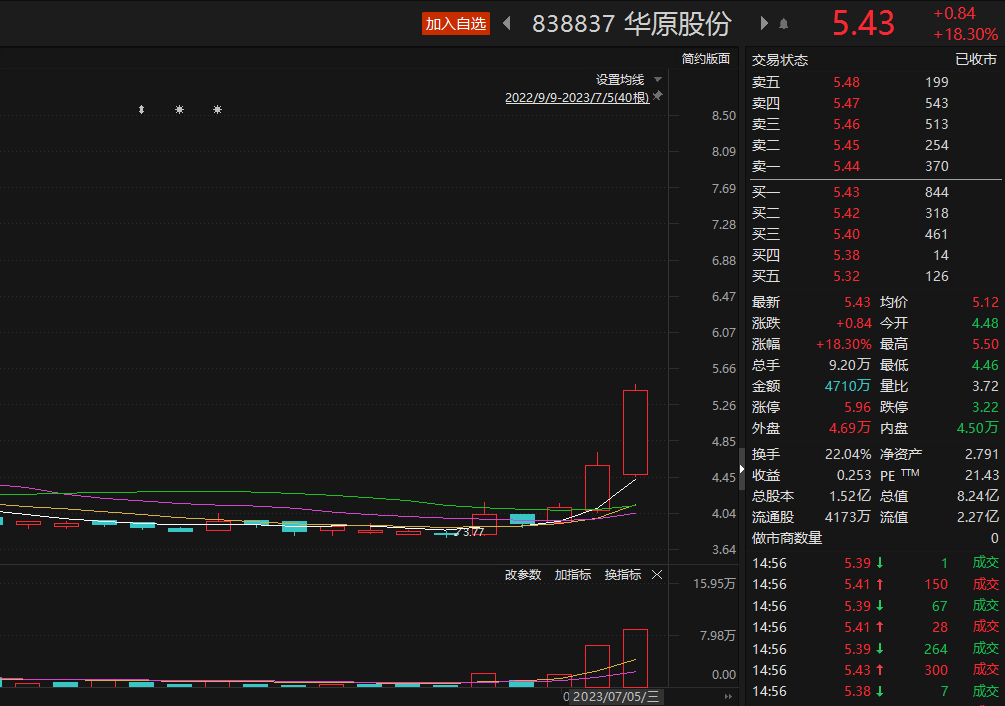Click the 量比 value 3.72
This screenshot has height=706, width=1005.
click(x=985, y=386)
